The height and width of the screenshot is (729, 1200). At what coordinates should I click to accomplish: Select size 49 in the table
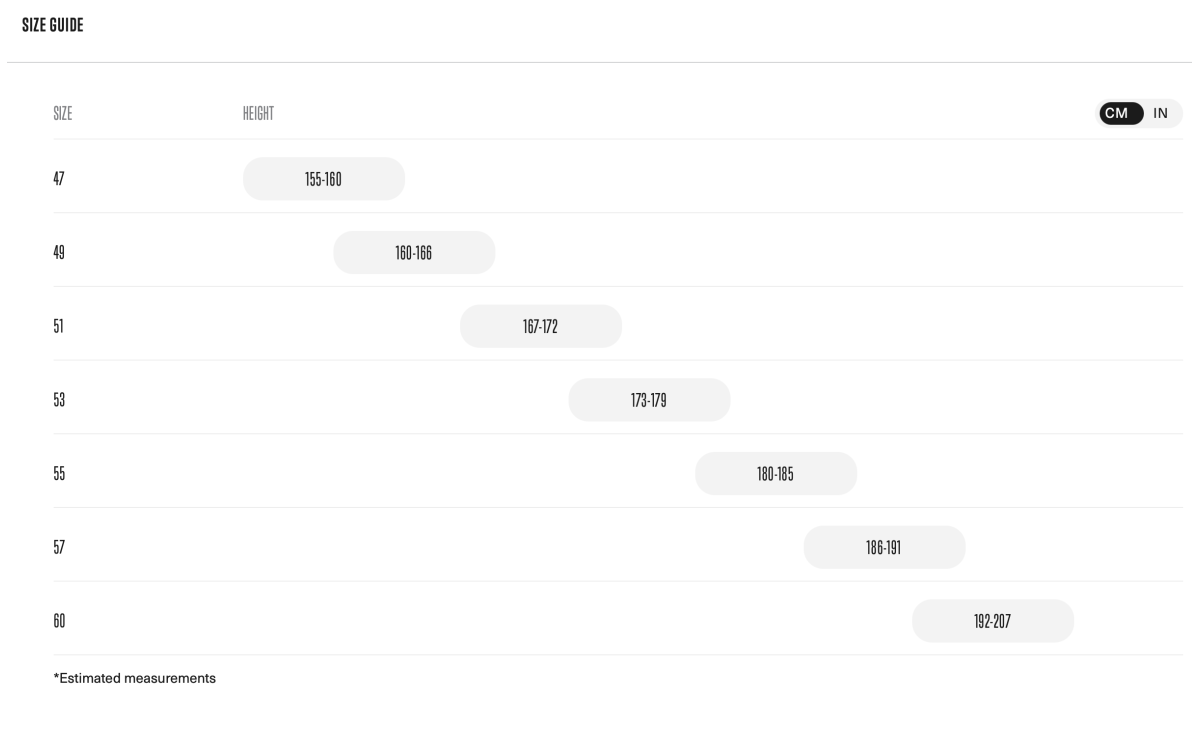pos(59,253)
